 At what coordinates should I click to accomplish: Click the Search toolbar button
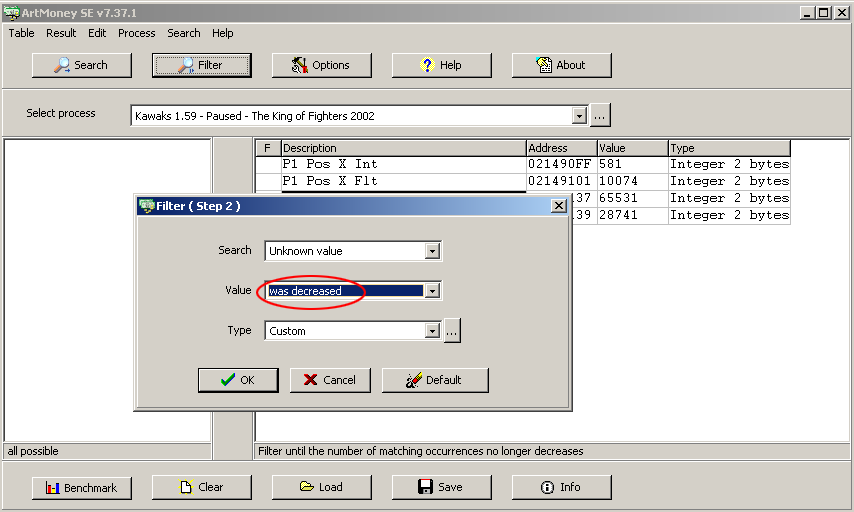pyautogui.click(x=82, y=65)
